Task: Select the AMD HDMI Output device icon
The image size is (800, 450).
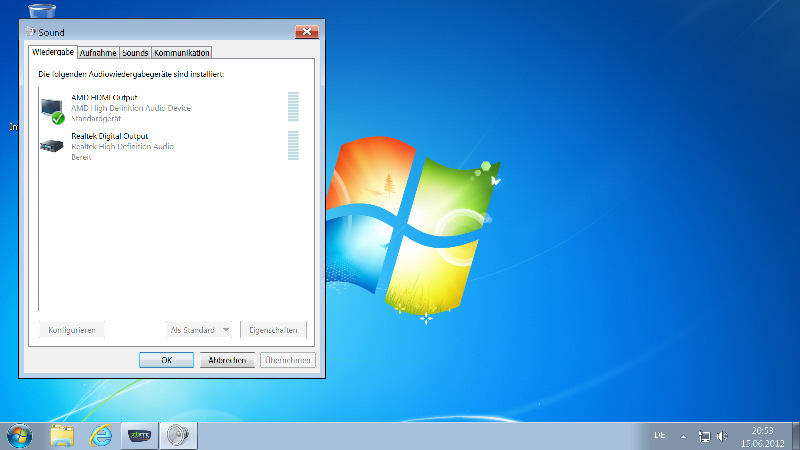Action: [53, 110]
